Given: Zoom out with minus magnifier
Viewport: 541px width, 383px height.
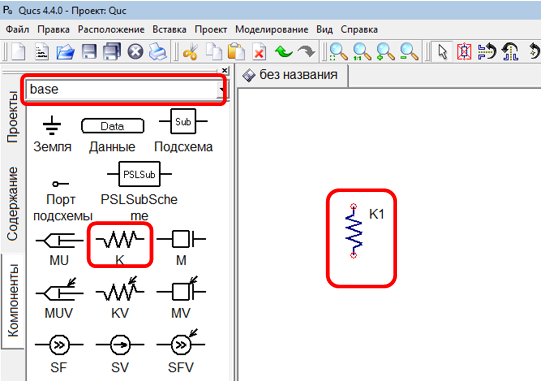Looking at the screenshot, I should click(x=409, y=52).
